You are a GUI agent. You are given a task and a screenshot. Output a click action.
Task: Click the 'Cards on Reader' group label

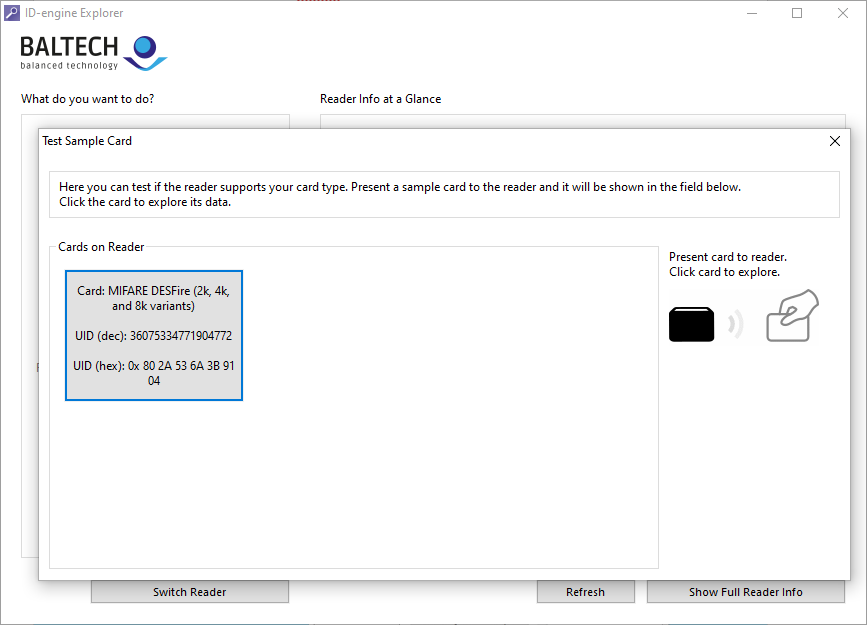(x=101, y=247)
